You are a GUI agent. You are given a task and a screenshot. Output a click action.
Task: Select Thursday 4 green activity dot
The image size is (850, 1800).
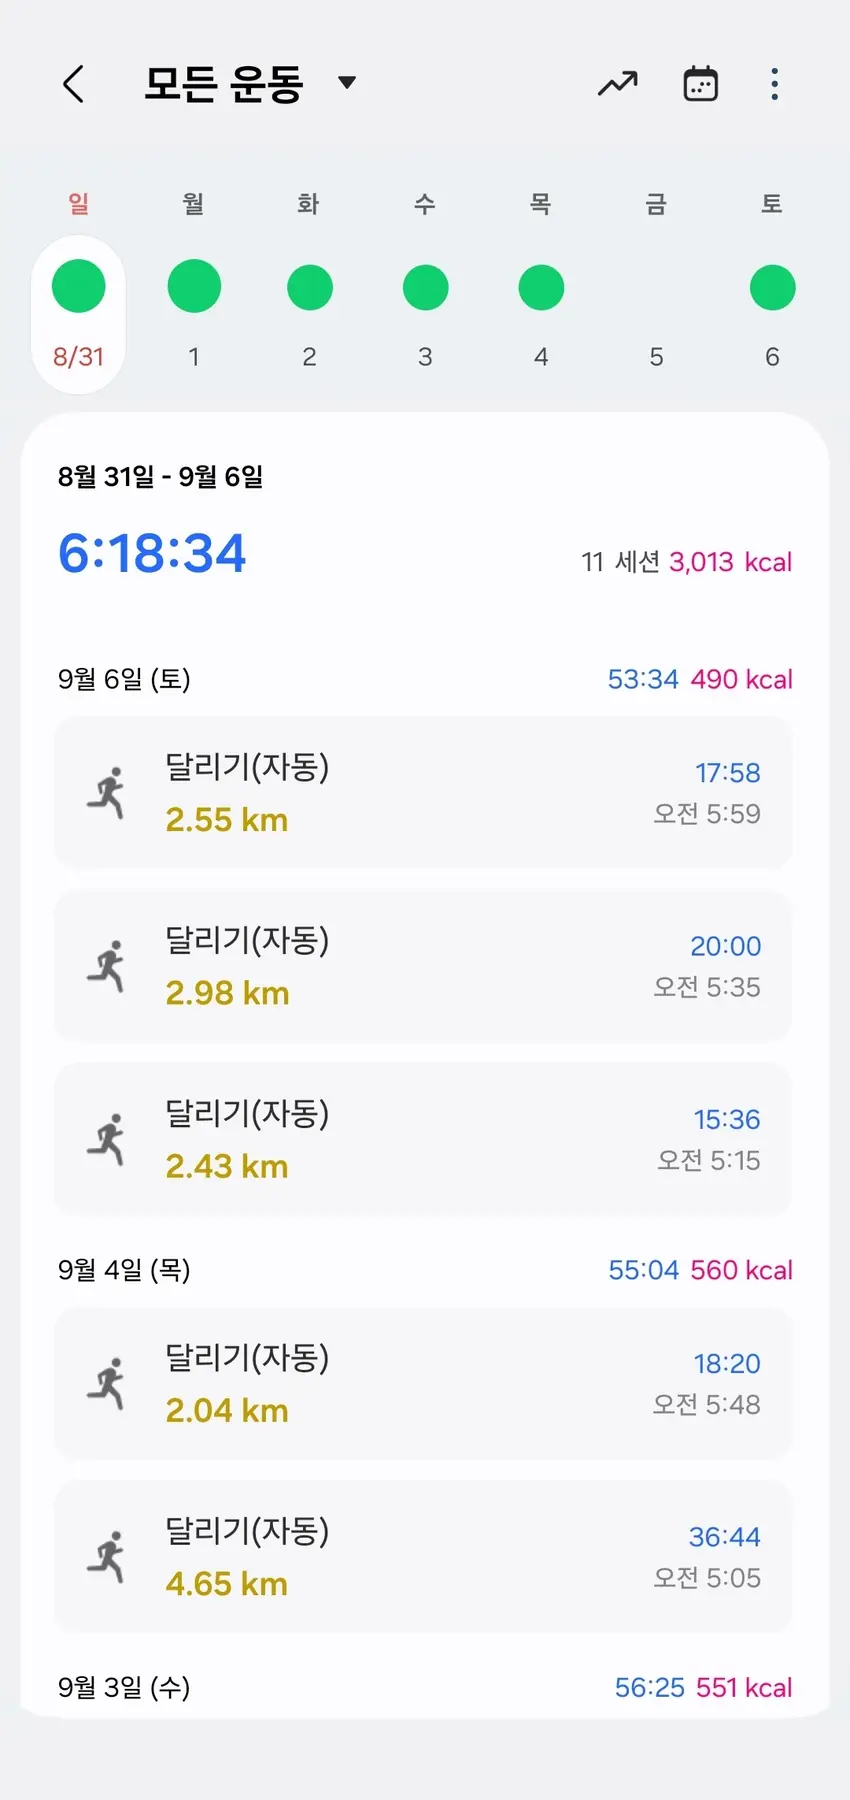coord(541,288)
